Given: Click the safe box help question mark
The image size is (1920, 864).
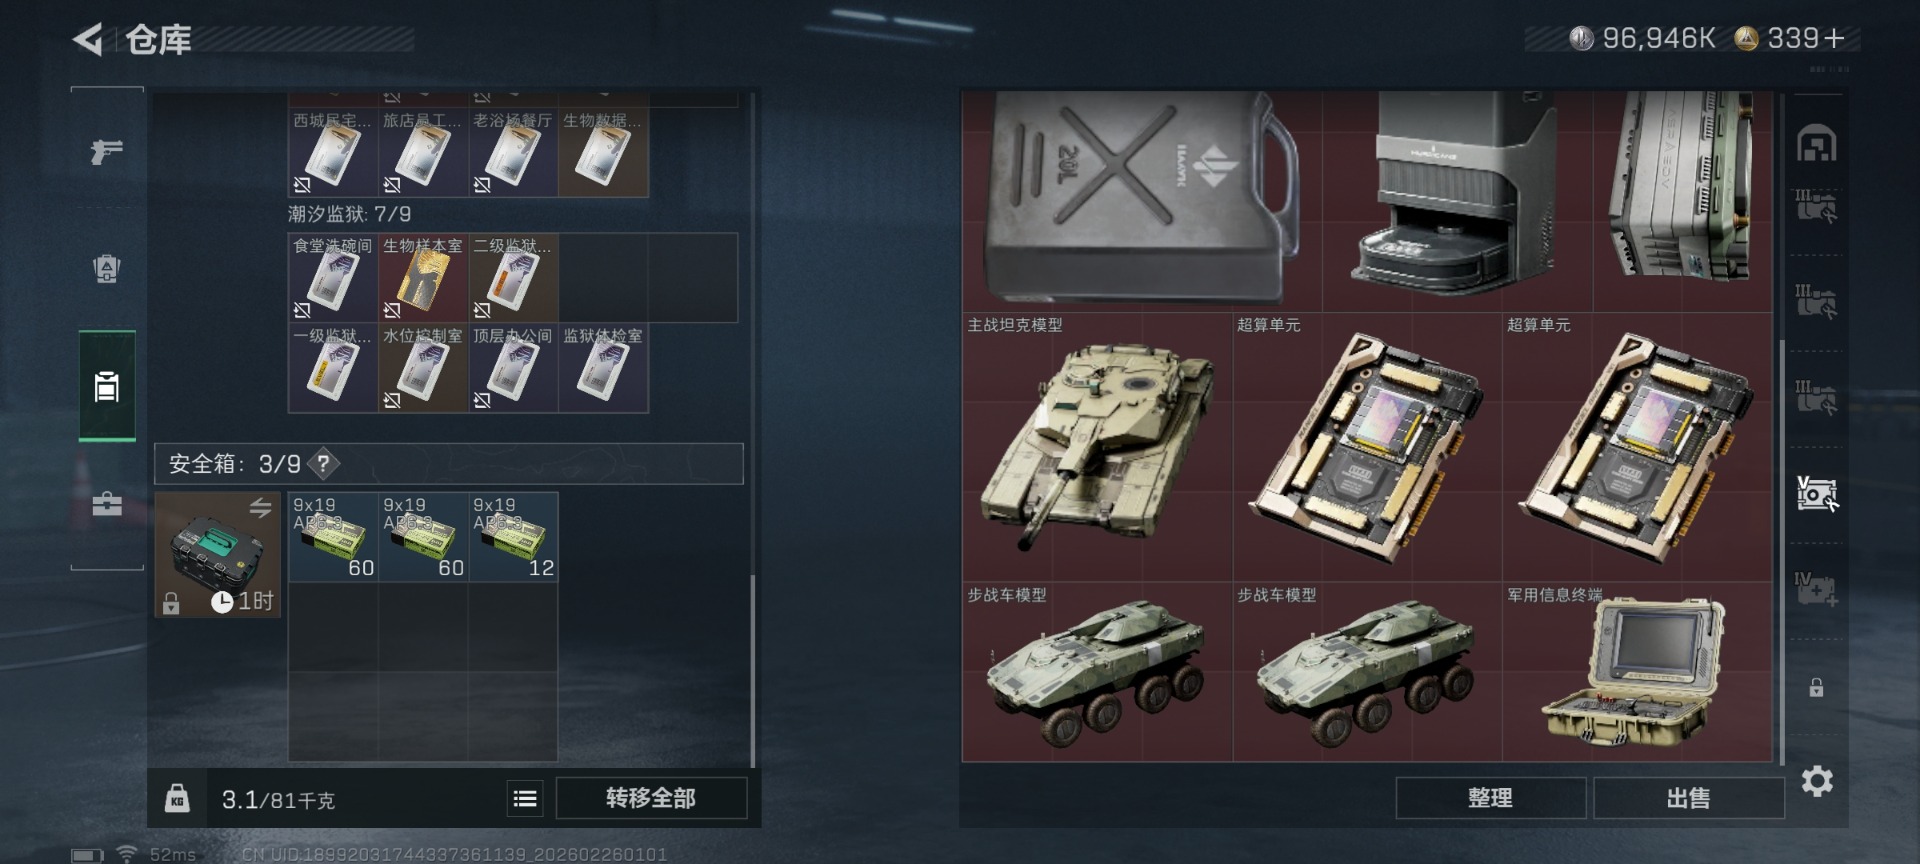Looking at the screenshot, I should coord(323,464).
